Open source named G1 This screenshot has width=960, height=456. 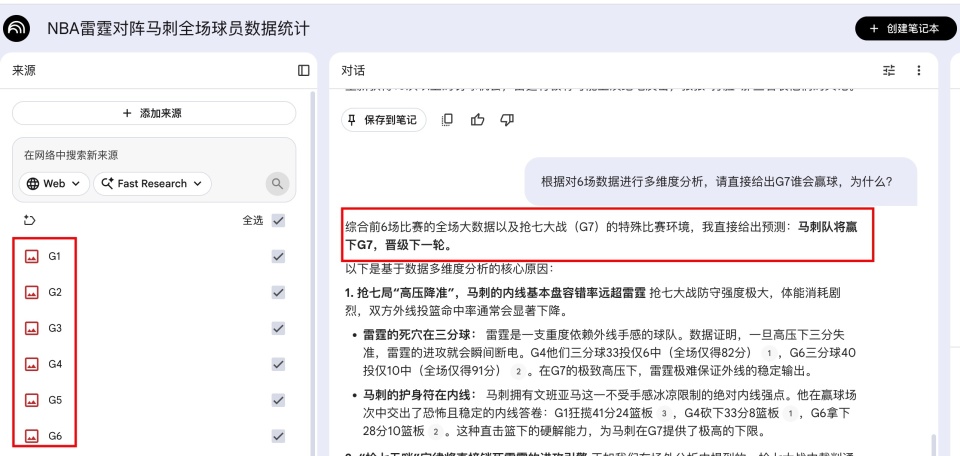tap(54, 256)
